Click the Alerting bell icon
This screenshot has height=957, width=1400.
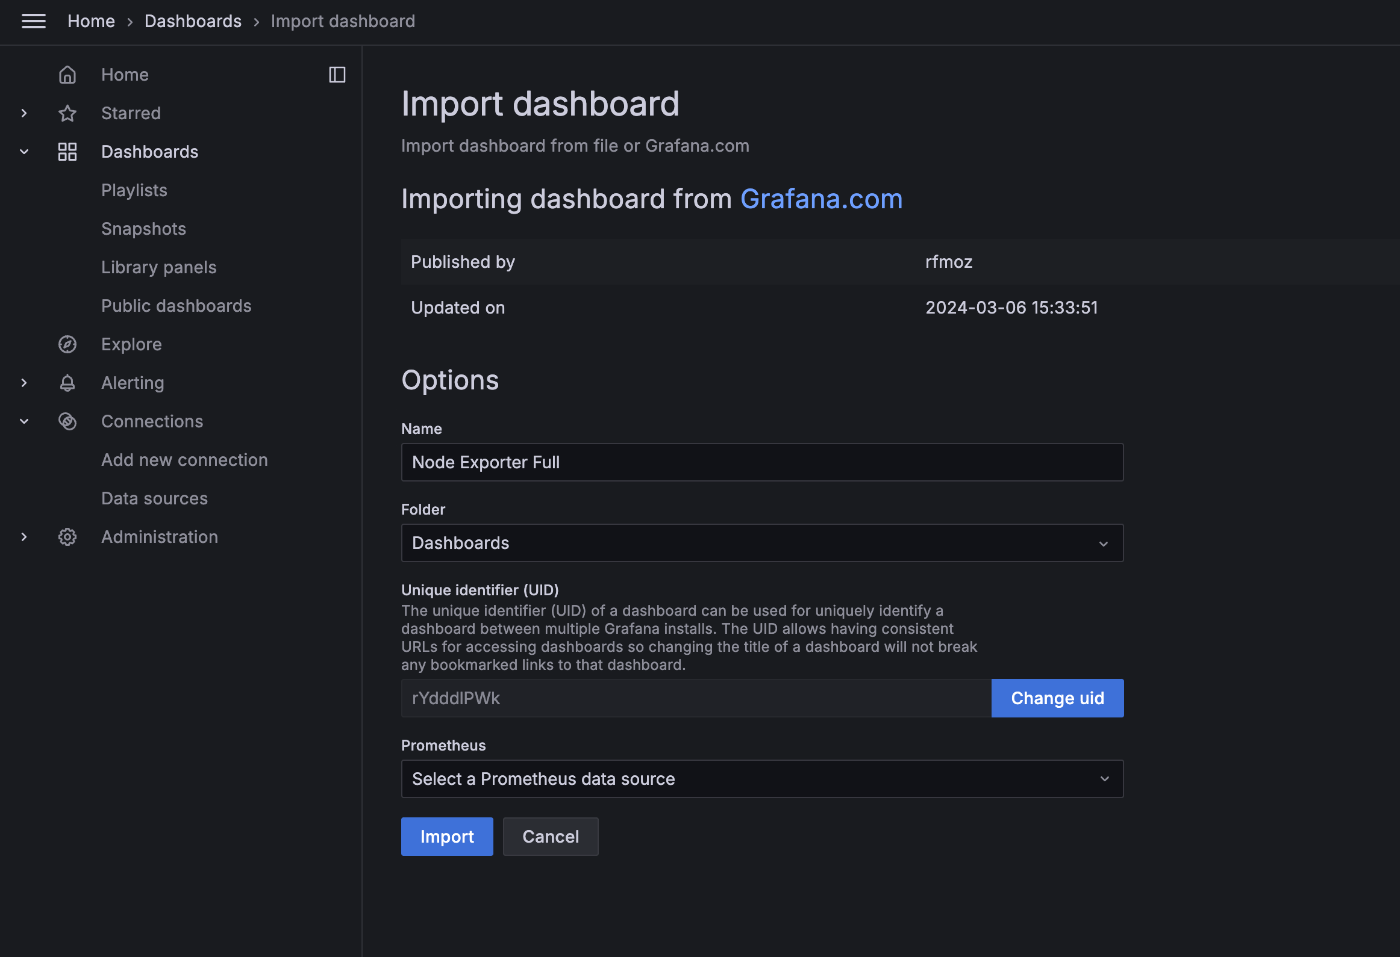[67, 383]
